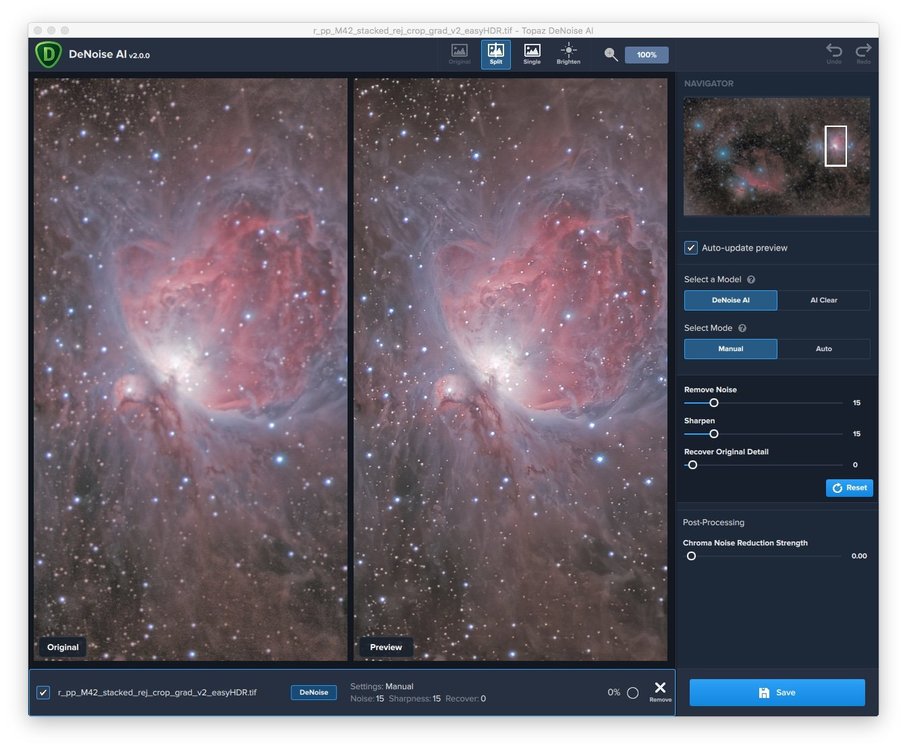Open the Select Mode help icon
This screenshot has height=750, width=907.
click(742, 328)
